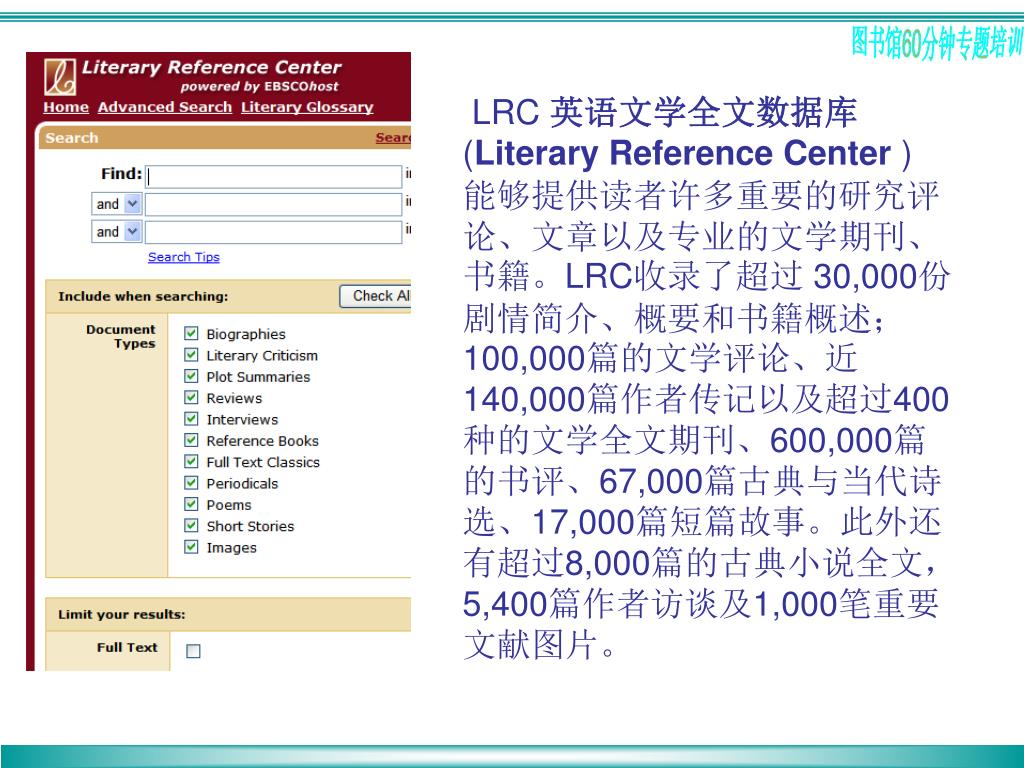This screenshot has width=1024, height=768.
Task: Click the 'Document Types' label
Action: tap(121, 336)
